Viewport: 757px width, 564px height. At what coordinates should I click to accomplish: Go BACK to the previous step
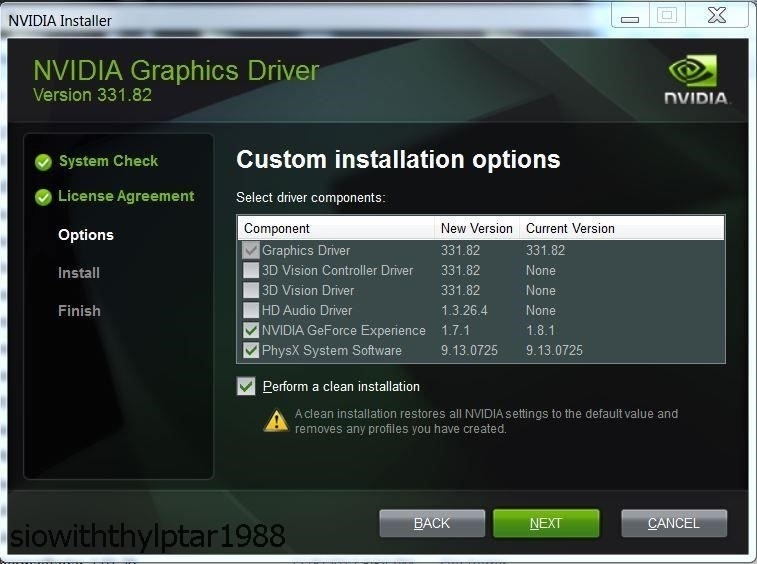432,523
